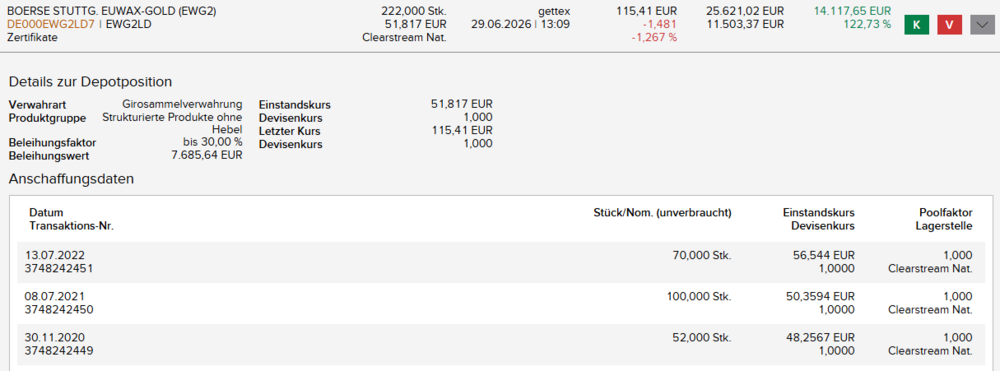Click transaction number 3748242449

[x=59, y=351]
